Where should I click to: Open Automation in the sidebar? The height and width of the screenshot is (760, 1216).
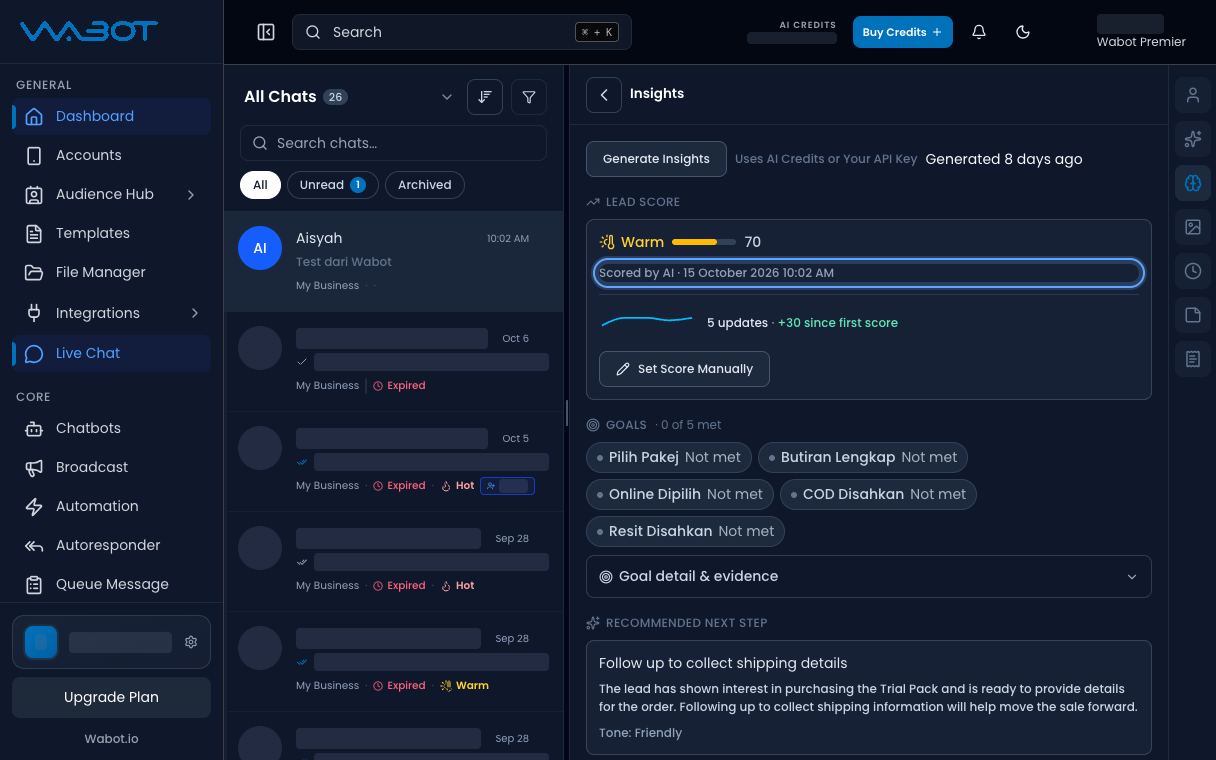(112, 506)
